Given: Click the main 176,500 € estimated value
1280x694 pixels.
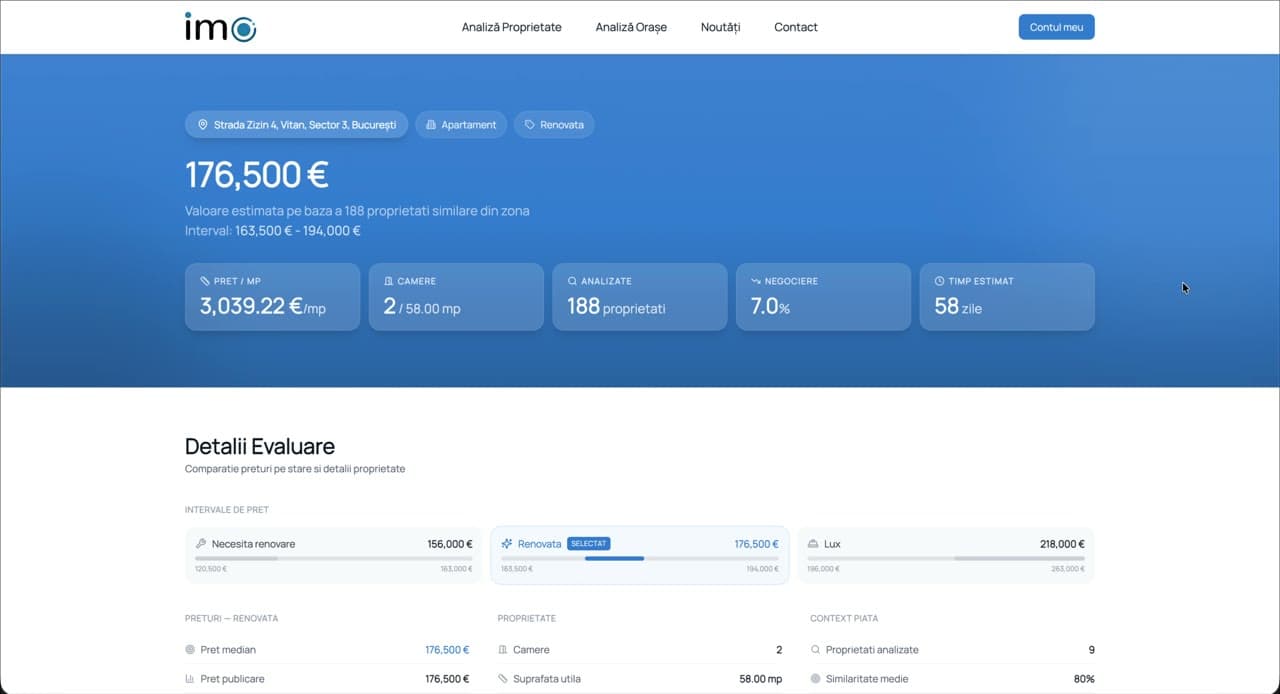Looking at the screenshot, I should click(257, 175).
